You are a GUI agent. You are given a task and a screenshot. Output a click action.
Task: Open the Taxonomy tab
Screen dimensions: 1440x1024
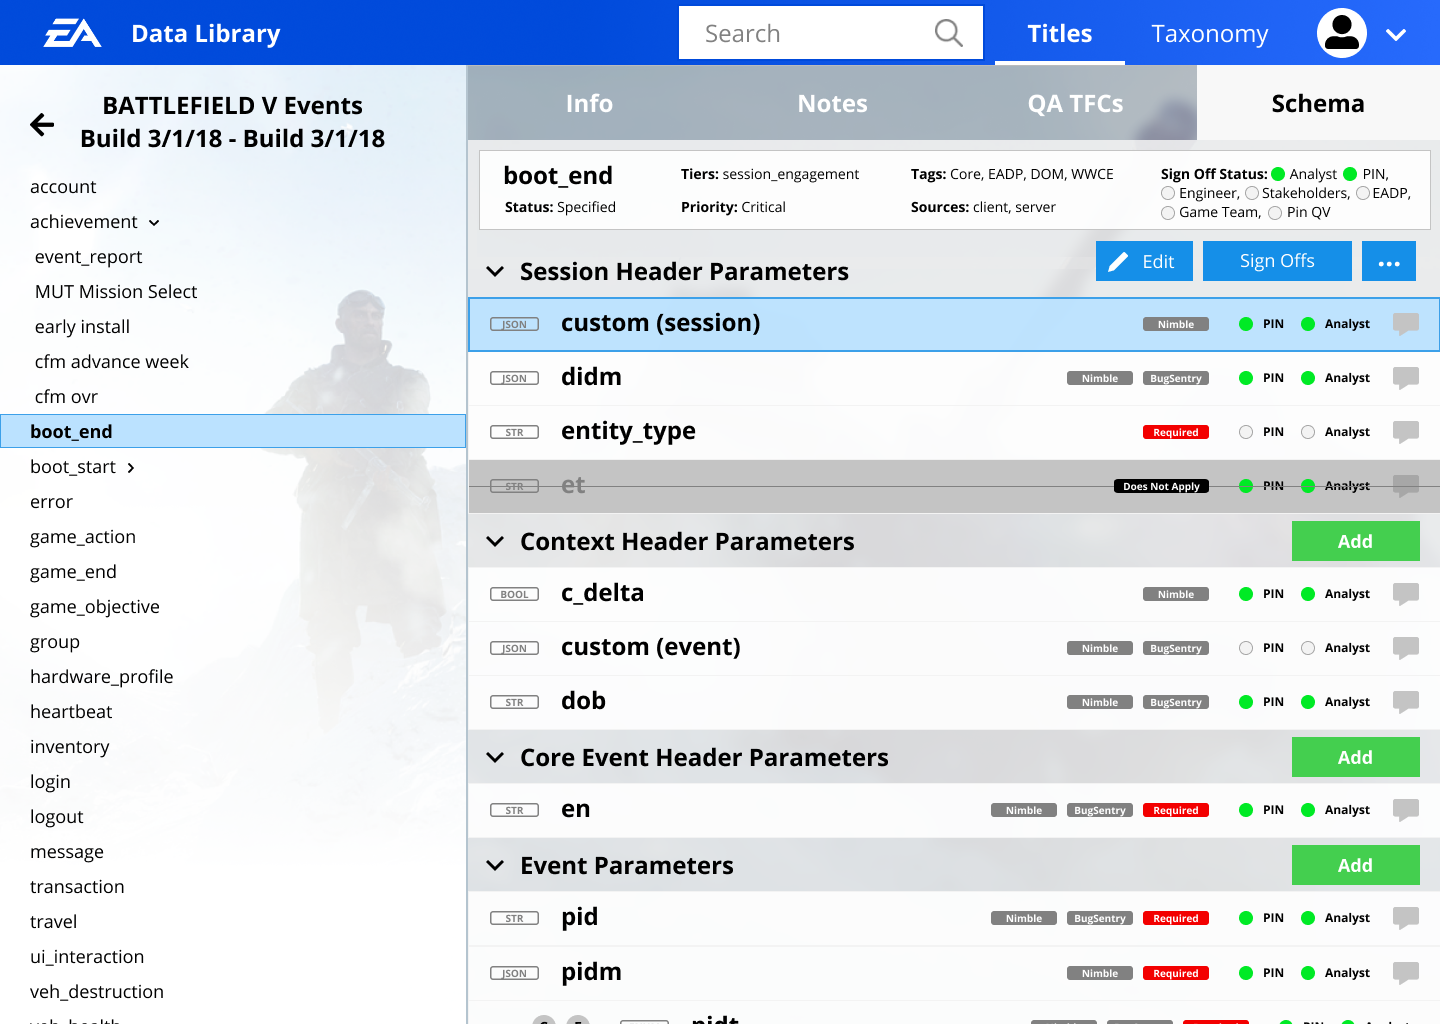(1209, 33)
